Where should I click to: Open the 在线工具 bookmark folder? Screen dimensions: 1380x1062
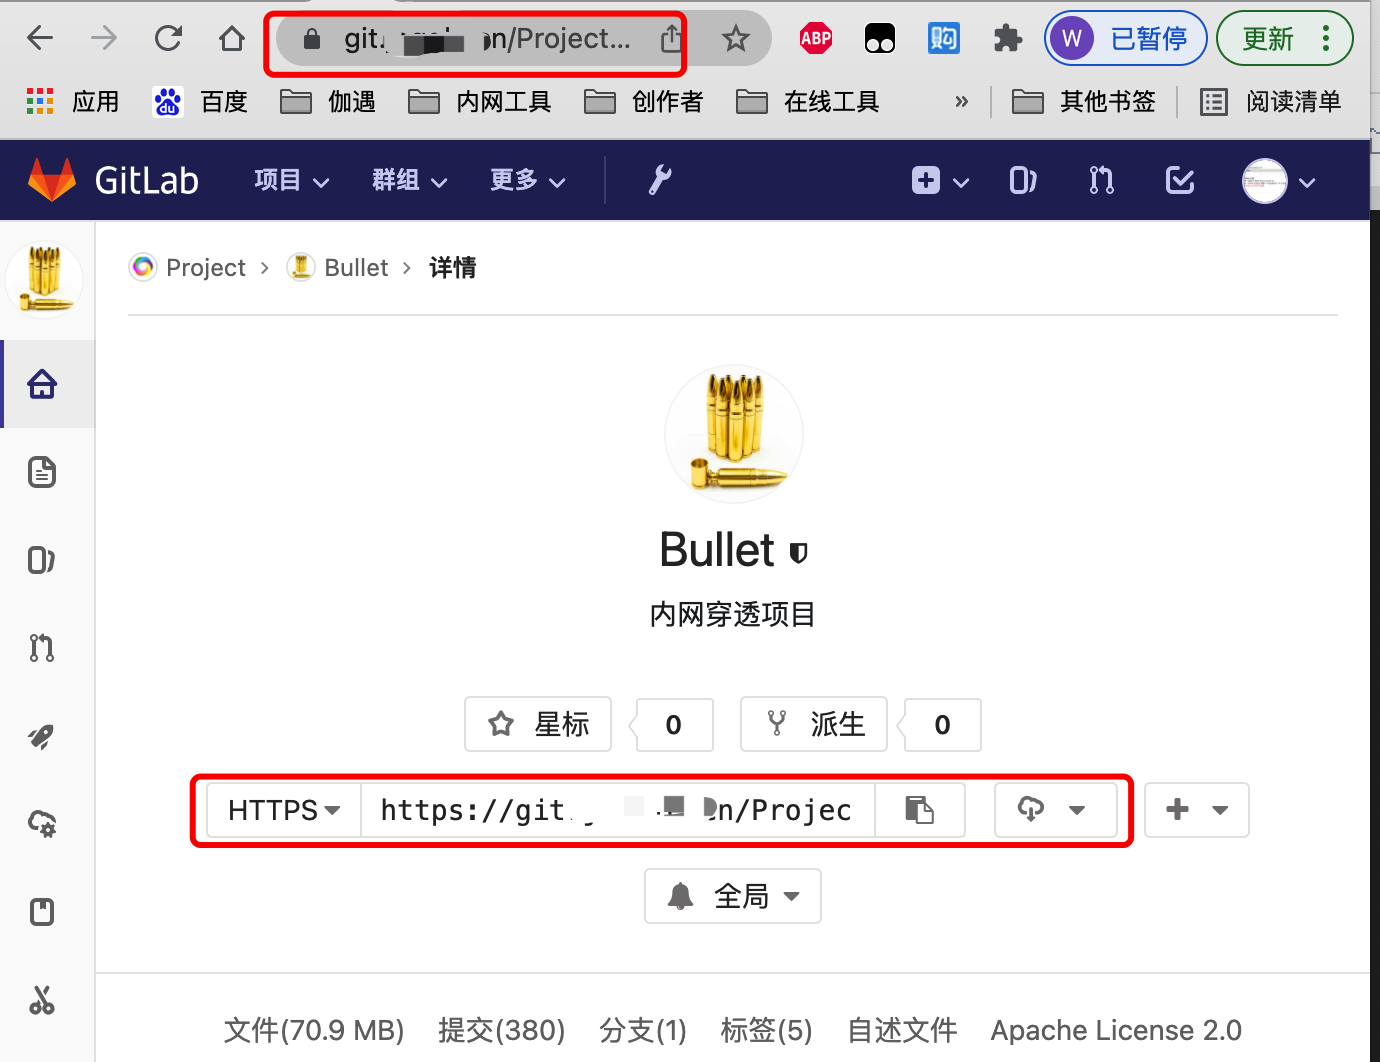click(x=808, y=101)
